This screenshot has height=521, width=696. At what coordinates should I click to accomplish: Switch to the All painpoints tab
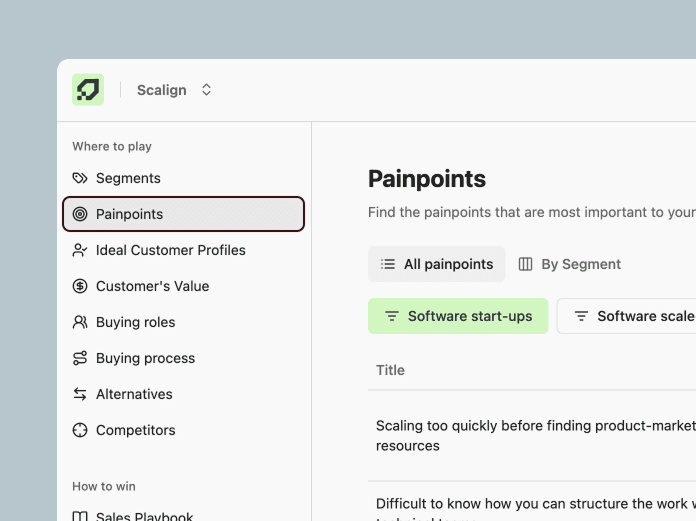point(436,264)
